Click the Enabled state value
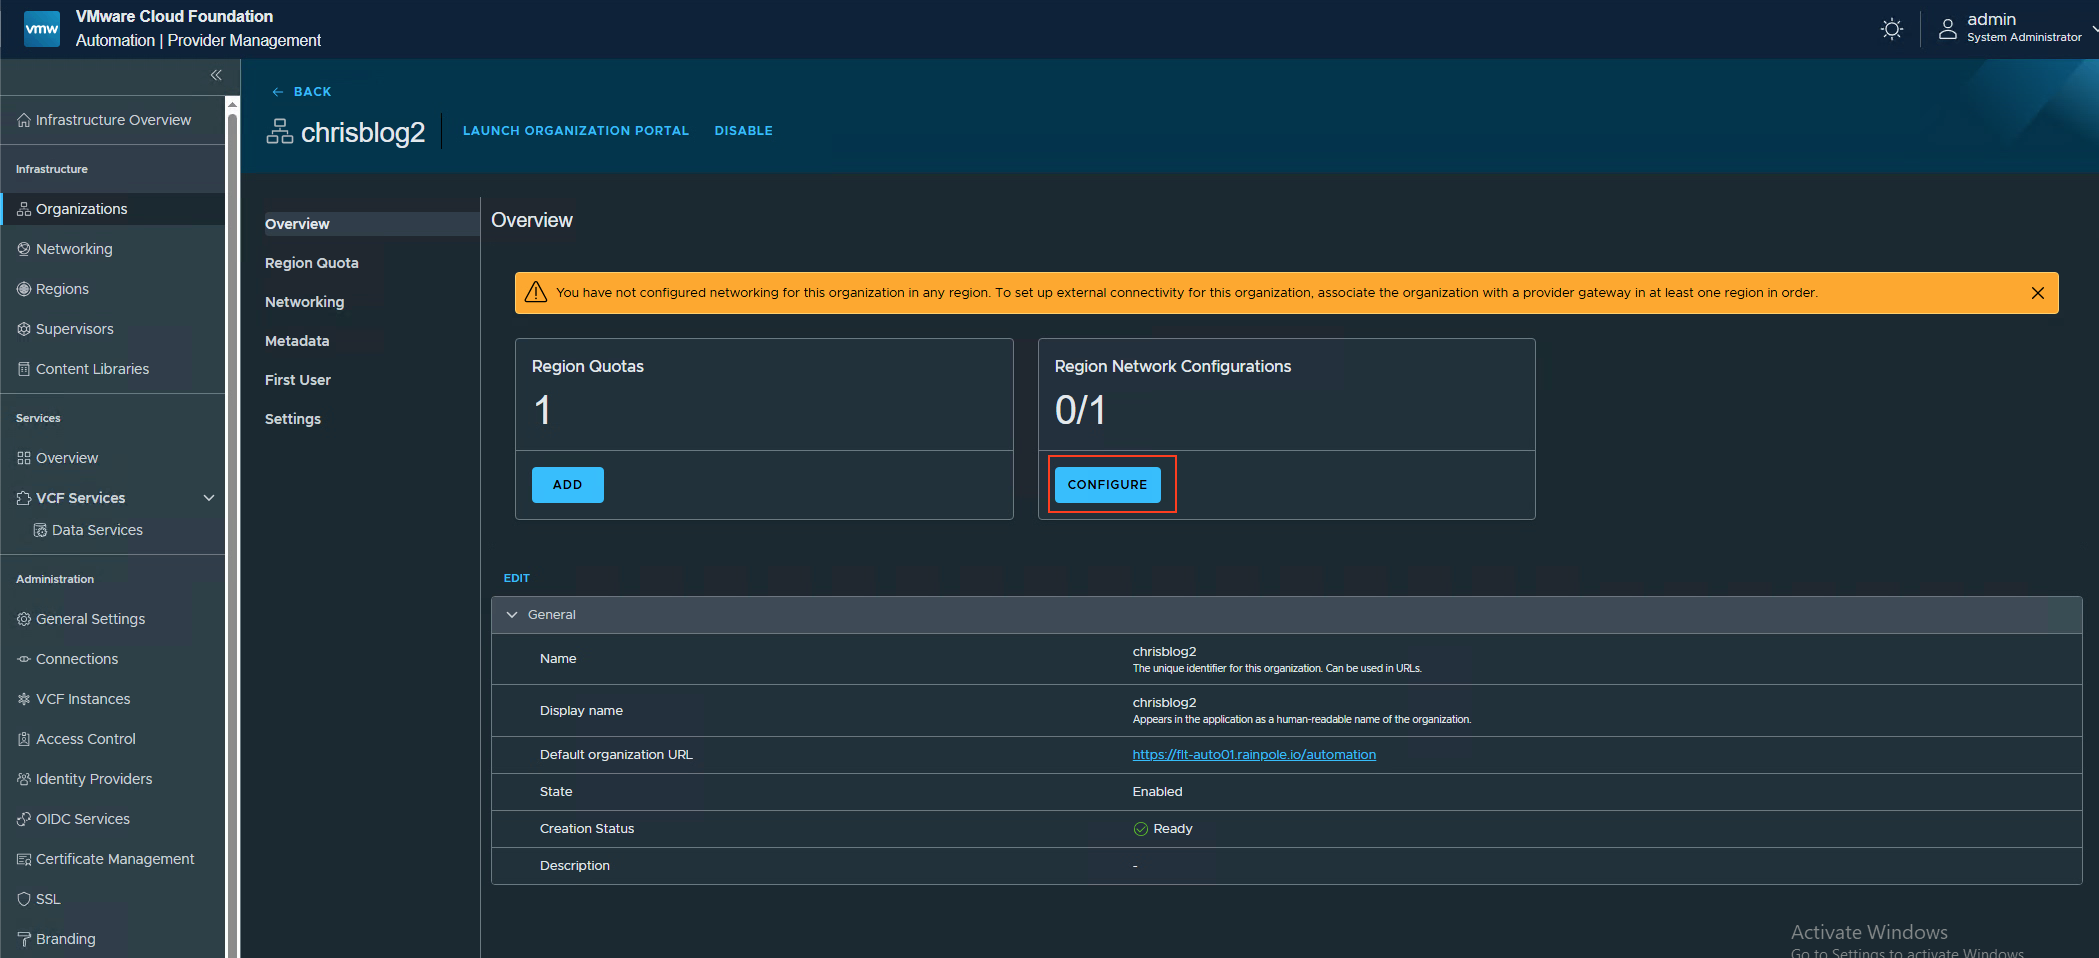Screen dimensions: 2099x958 point(1157,792)
